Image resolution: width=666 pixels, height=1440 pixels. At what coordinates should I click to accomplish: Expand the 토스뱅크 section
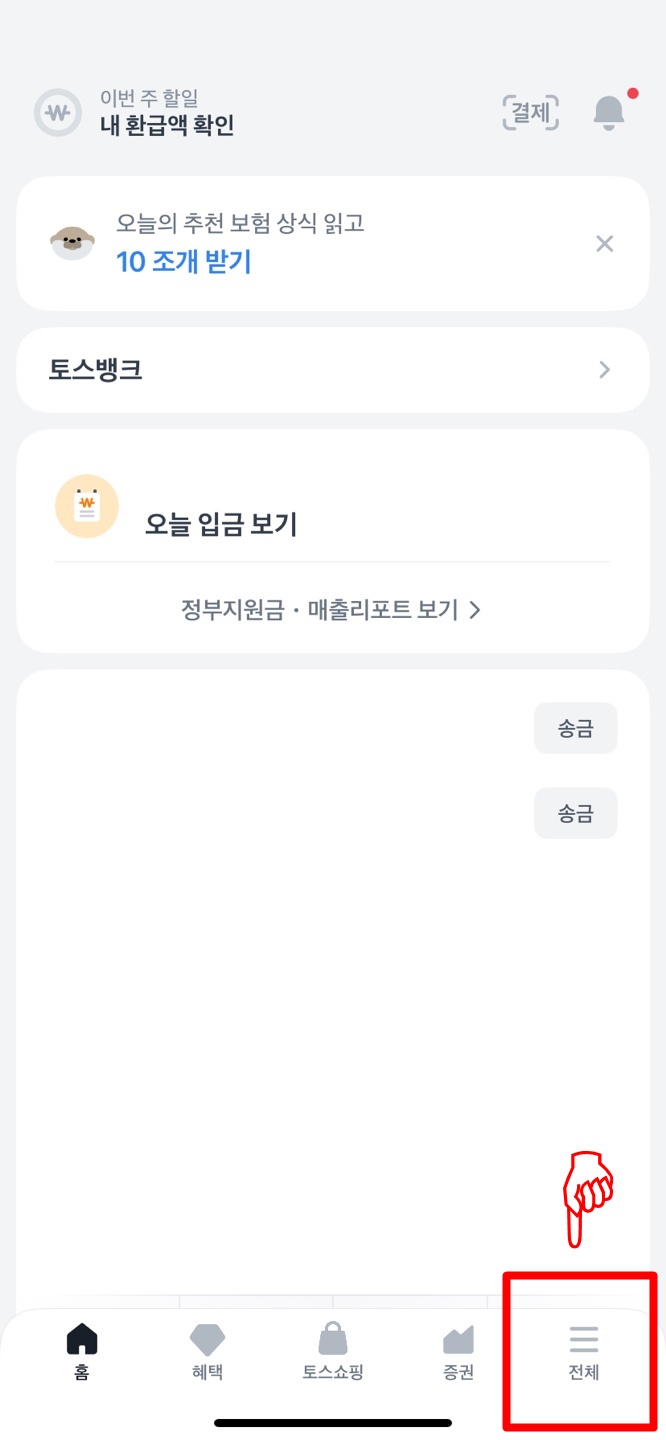[x=333, y=369]
